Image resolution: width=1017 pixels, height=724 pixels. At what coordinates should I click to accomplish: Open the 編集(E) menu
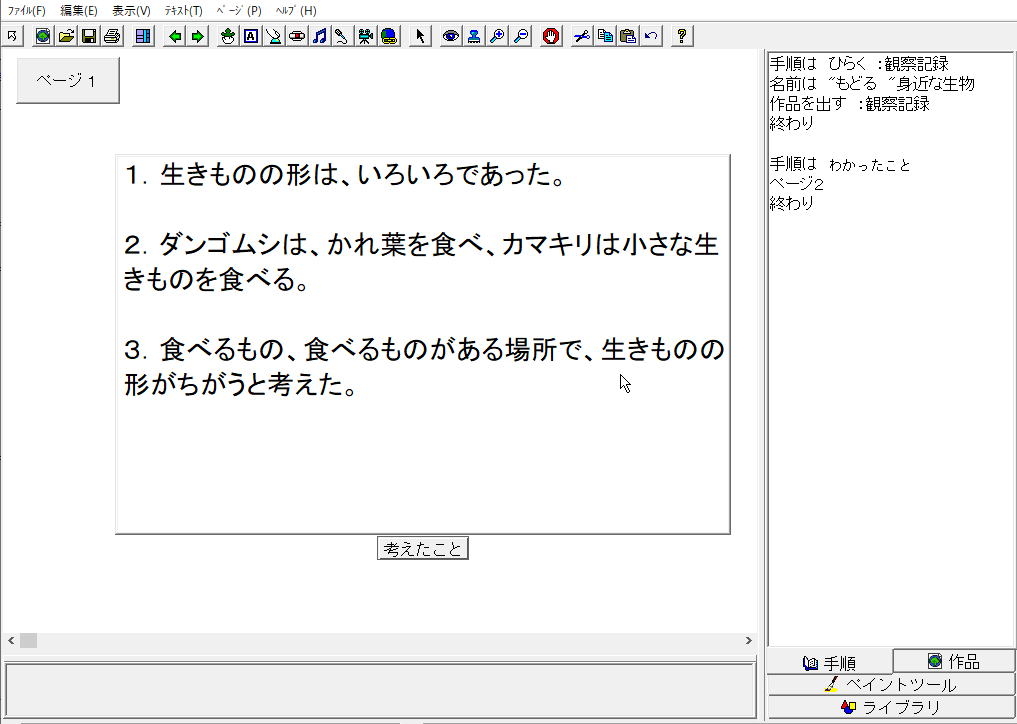(79, 10)
